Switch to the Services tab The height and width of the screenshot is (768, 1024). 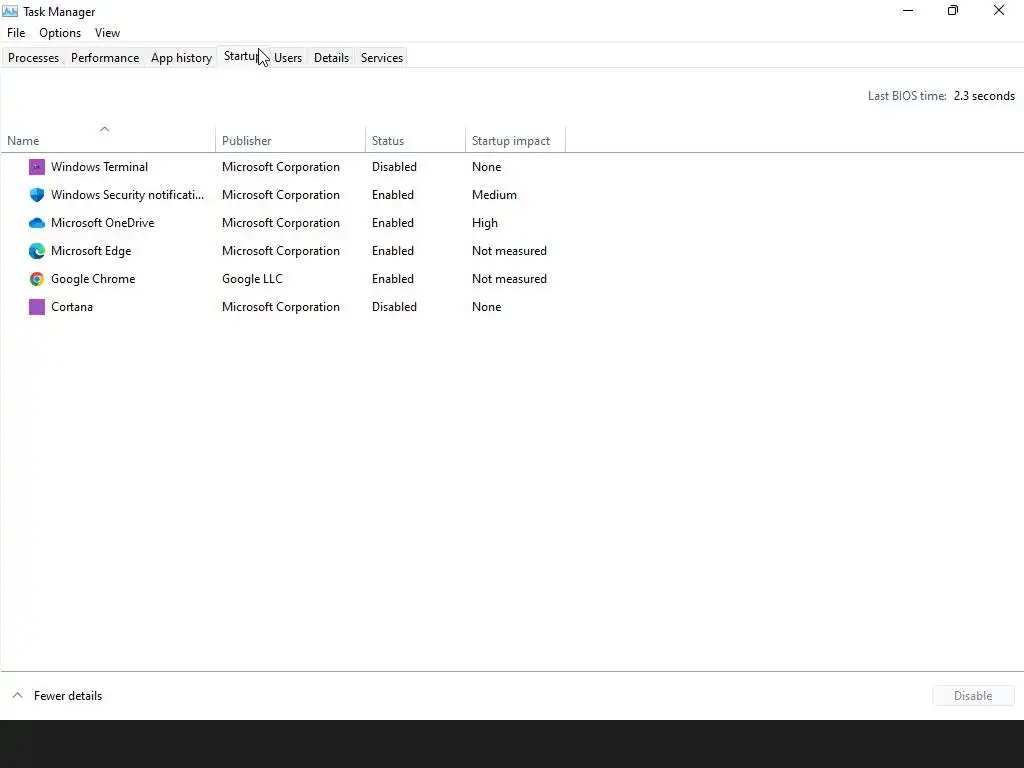coord(382,57)
